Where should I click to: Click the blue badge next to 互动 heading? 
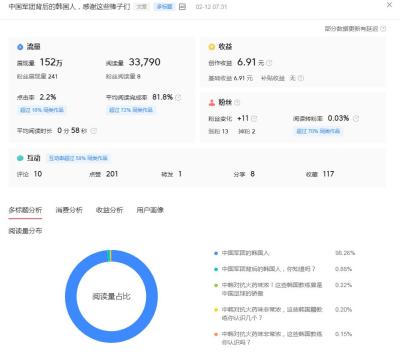[78, 158]
